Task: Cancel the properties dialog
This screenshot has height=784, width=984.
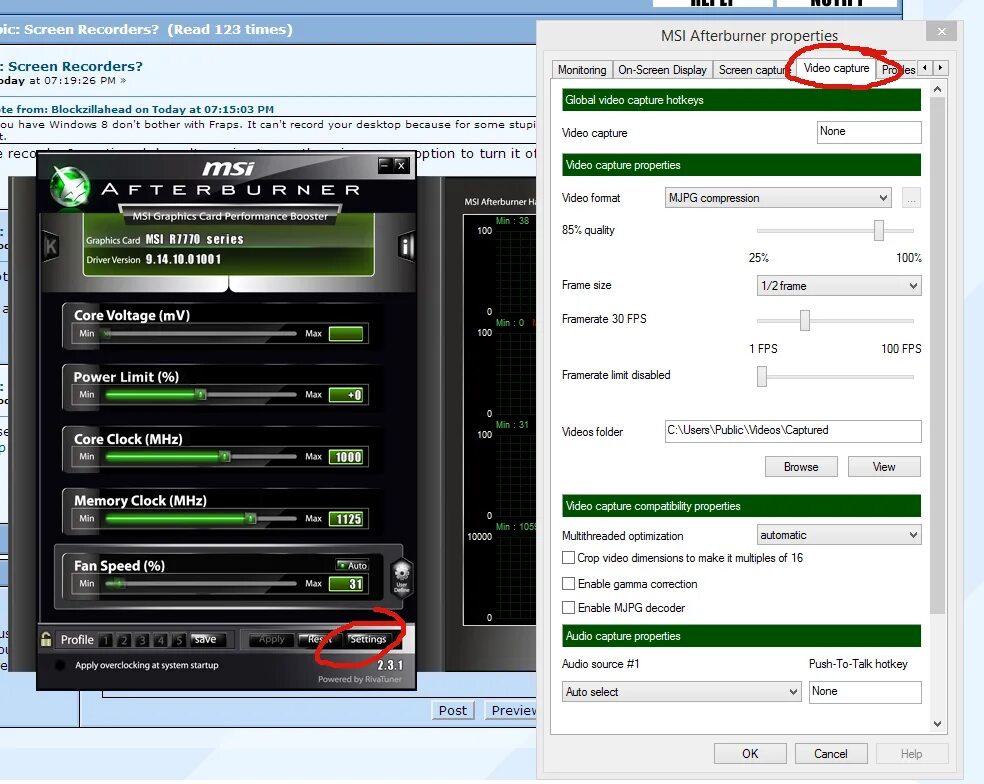Action: (x=831, y=754)
